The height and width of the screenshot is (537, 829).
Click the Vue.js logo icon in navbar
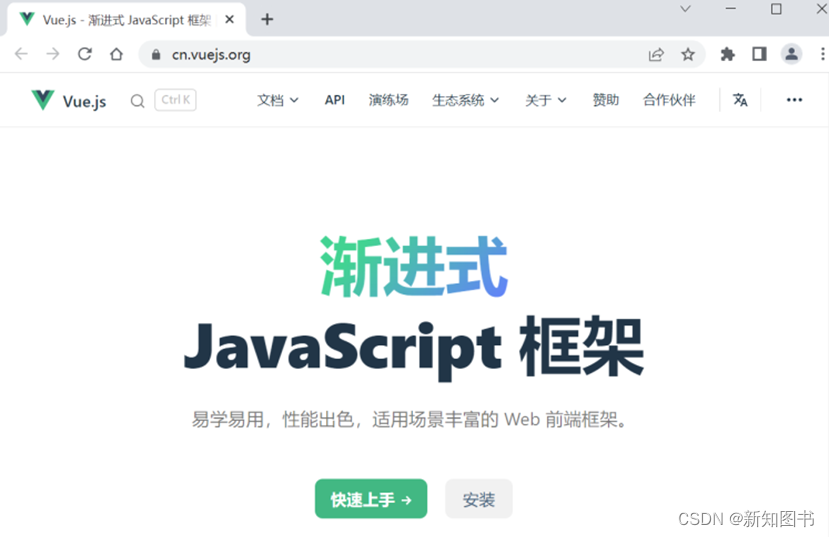(43, 99)
